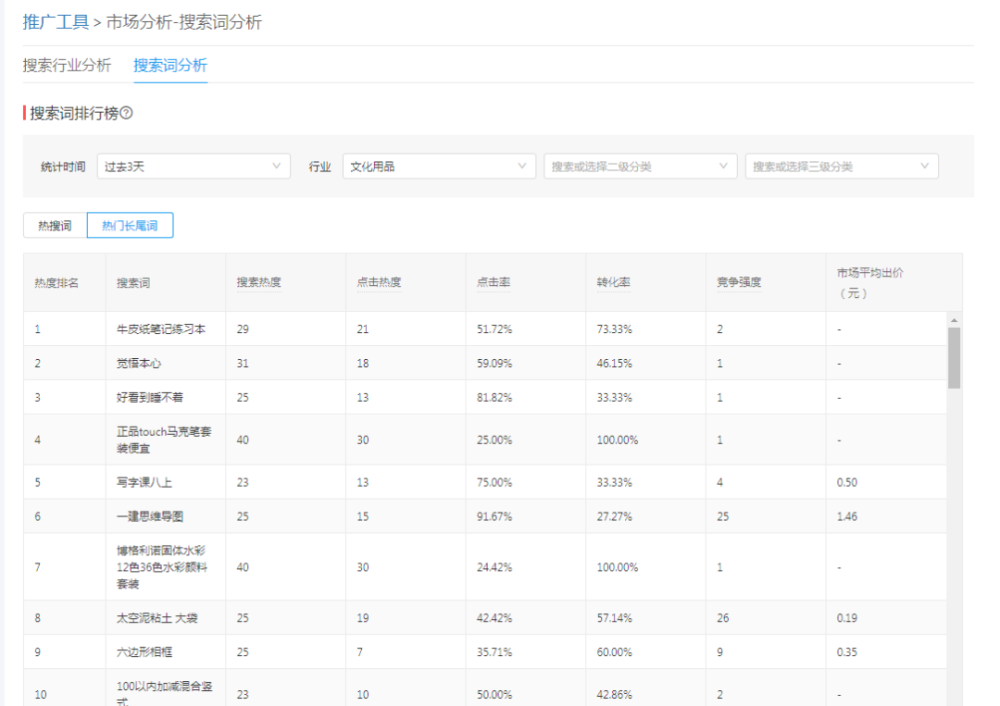Select search term 牛皮纸笔记练习本
This screenshot has height=706, width=1000.
pyautogui.click(x=161, y=329)
